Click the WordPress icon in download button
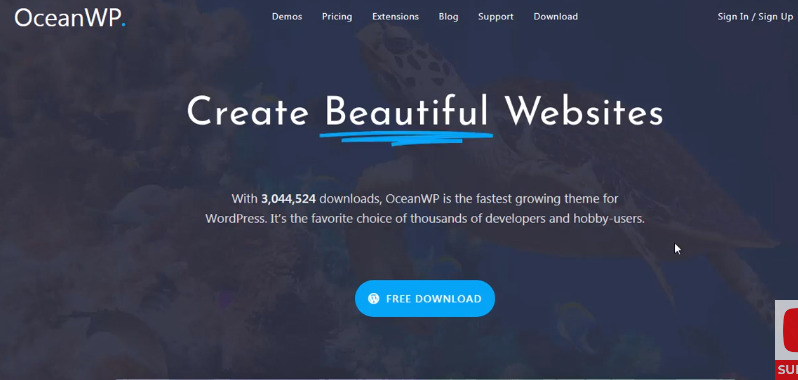 [x=374, y=299]
